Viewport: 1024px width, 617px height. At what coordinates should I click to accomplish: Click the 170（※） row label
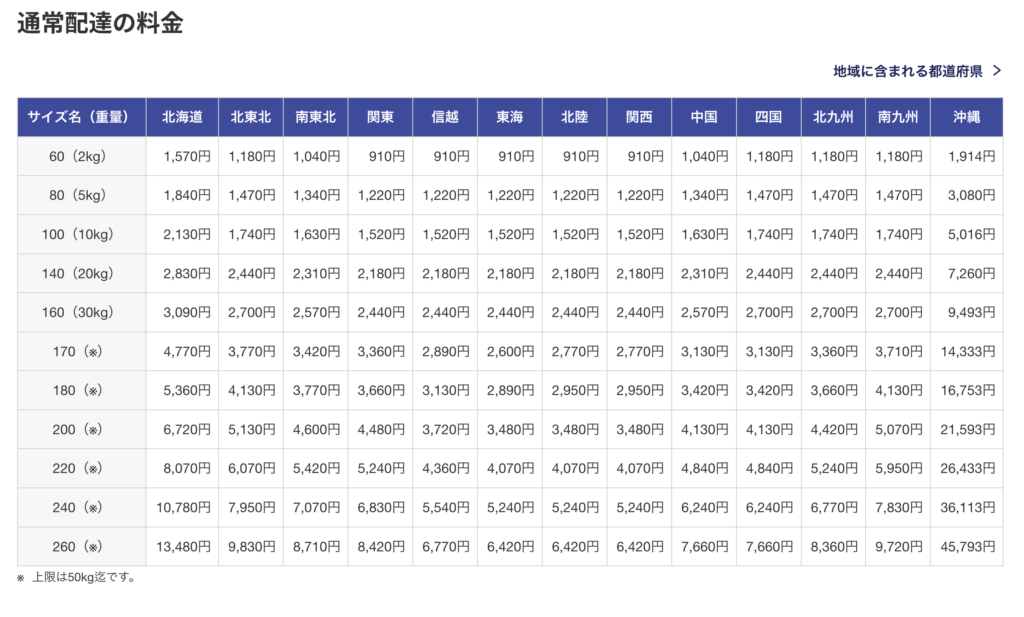82,351
